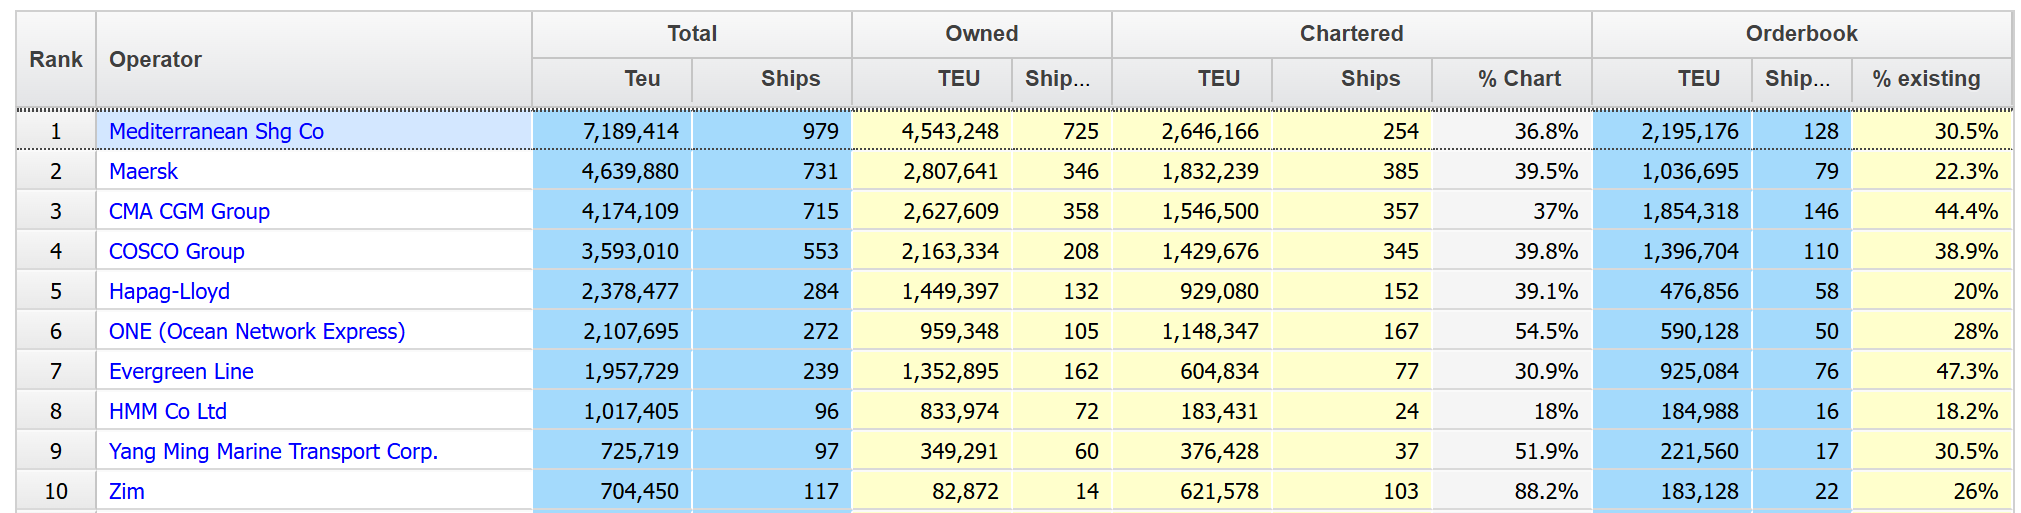Sort table by Rank column header
This screenshot has width=2021, height=513.
56,60
